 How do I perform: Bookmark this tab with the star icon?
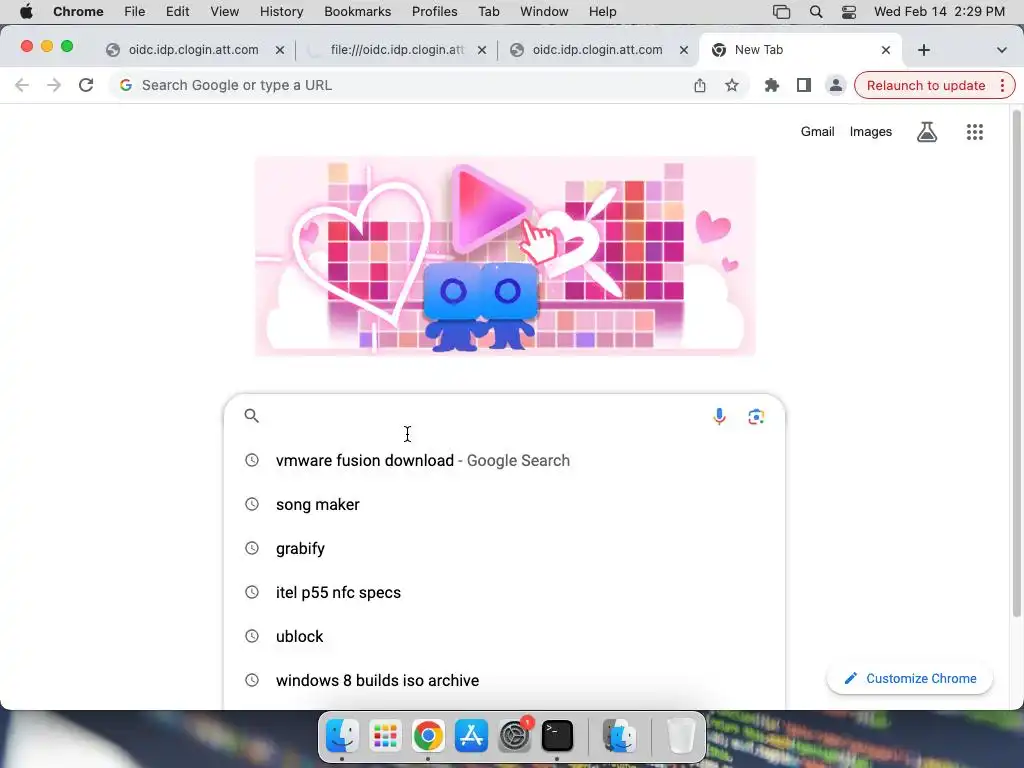[x=731, y=85]
